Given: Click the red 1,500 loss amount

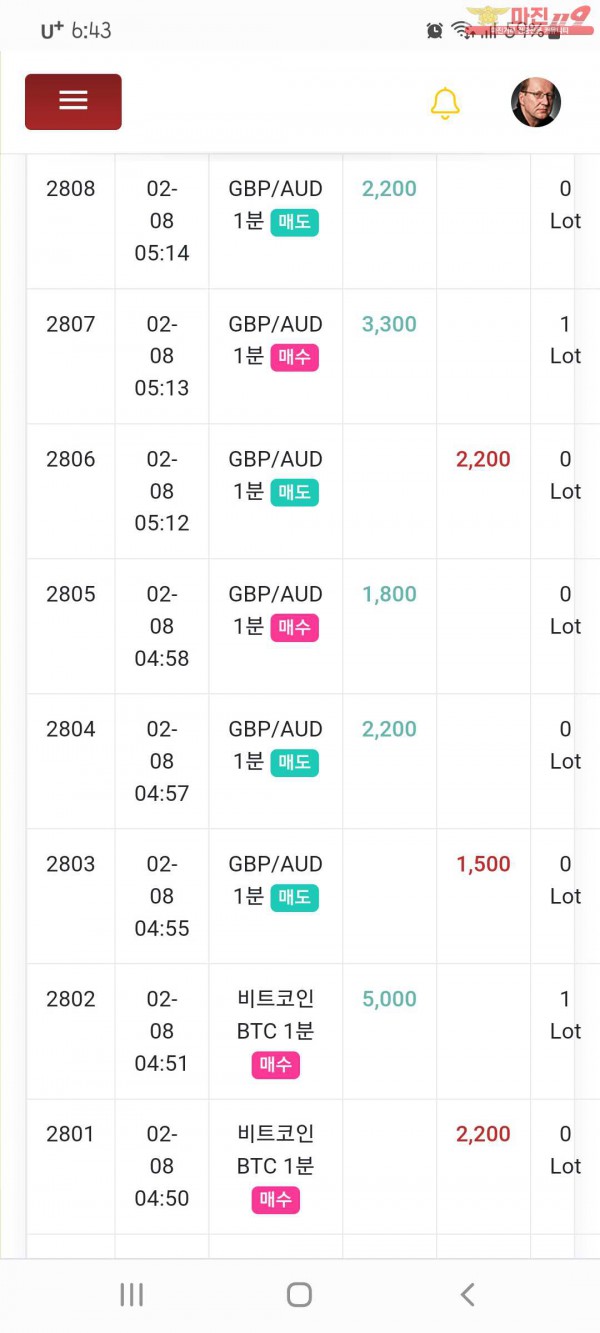Looking at the screenshot, I should coord(483,864).
